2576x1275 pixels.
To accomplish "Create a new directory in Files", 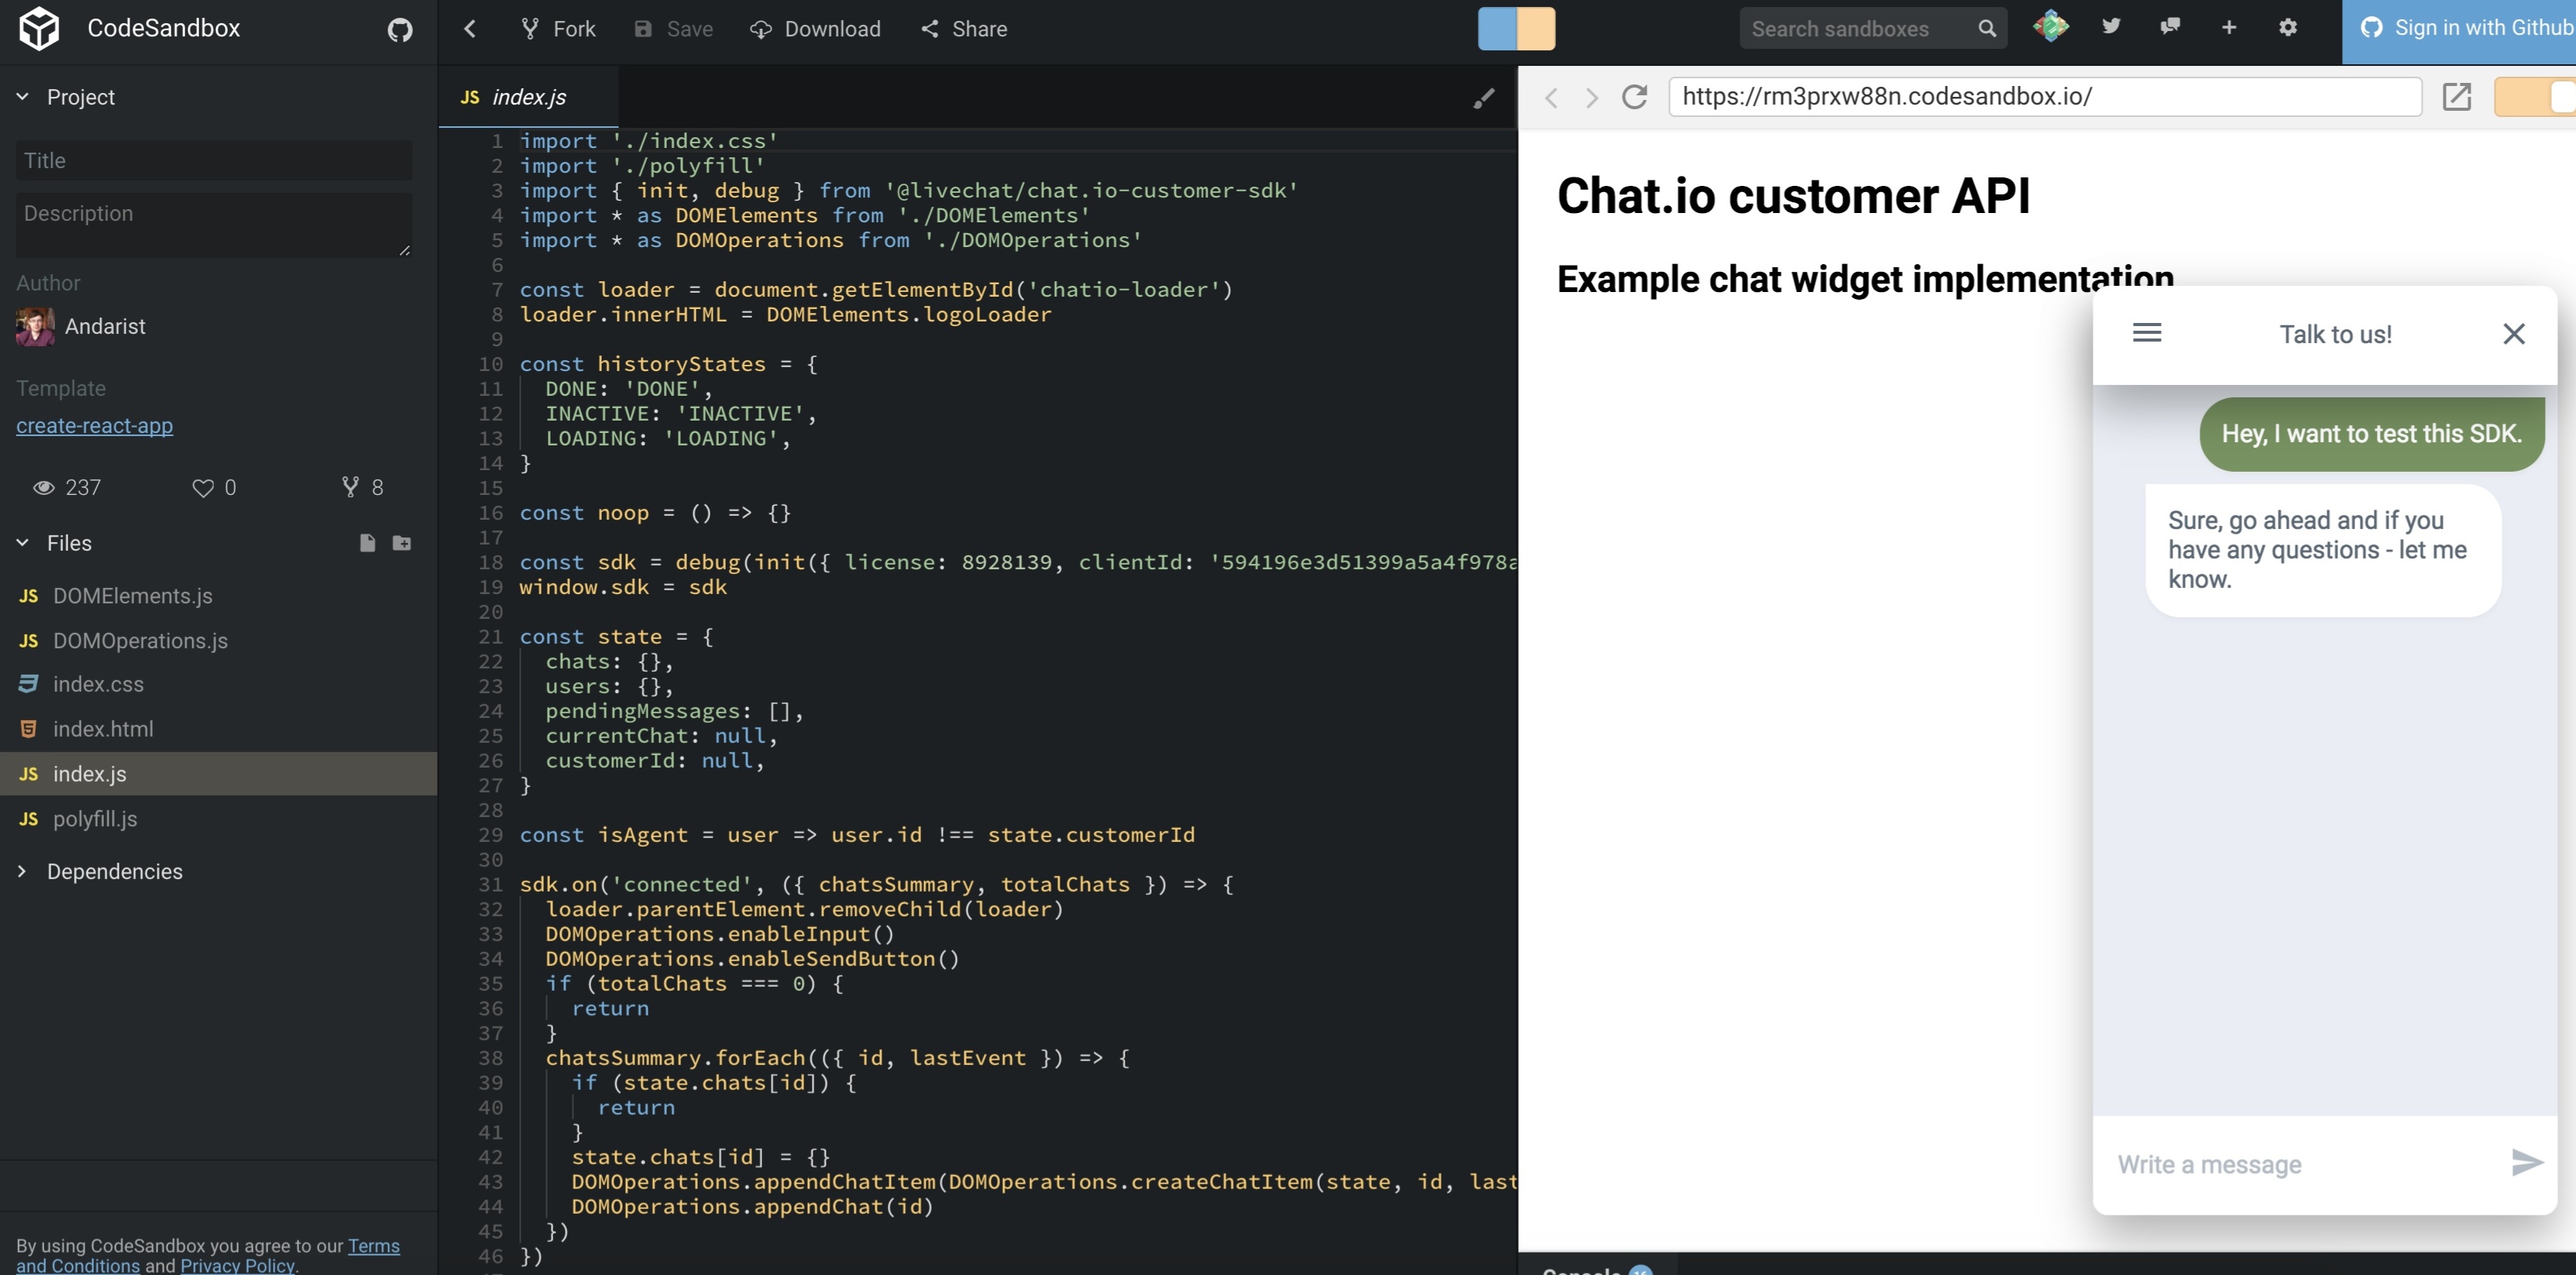I will coord(402,543).
